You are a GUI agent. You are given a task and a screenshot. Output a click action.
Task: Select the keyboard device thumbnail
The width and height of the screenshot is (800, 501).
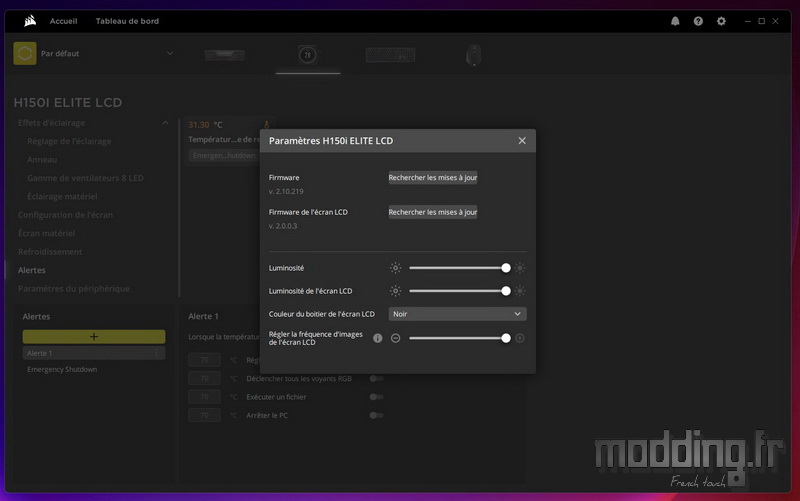(390, 55)
